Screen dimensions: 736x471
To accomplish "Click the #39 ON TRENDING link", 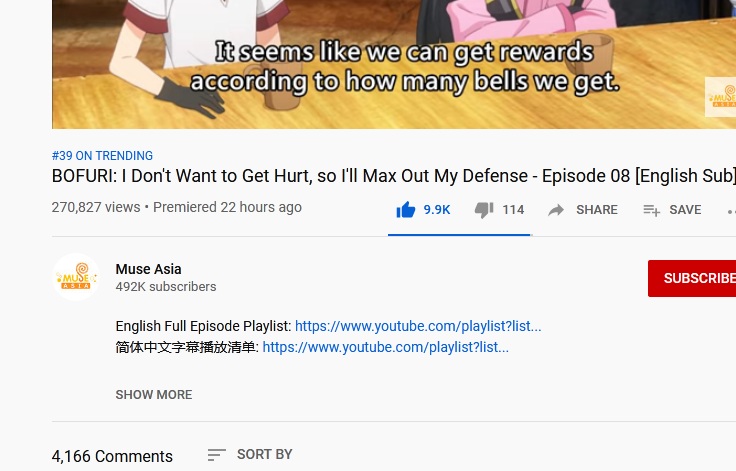I will click(102, 155).
